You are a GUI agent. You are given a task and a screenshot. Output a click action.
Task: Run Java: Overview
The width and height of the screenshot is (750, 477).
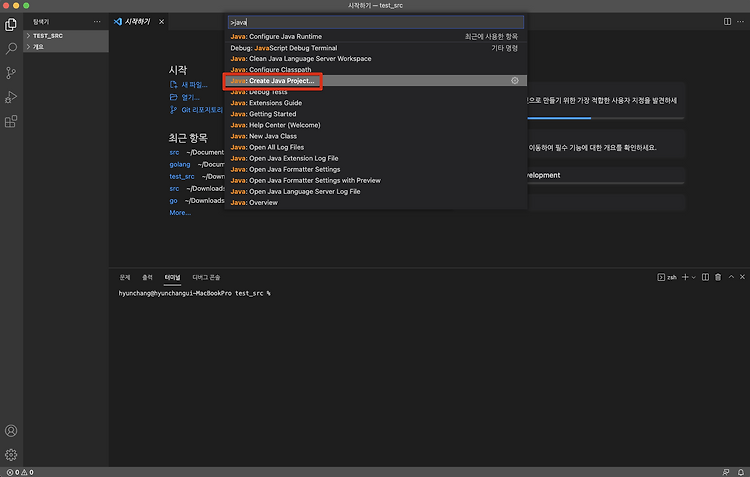376,202
